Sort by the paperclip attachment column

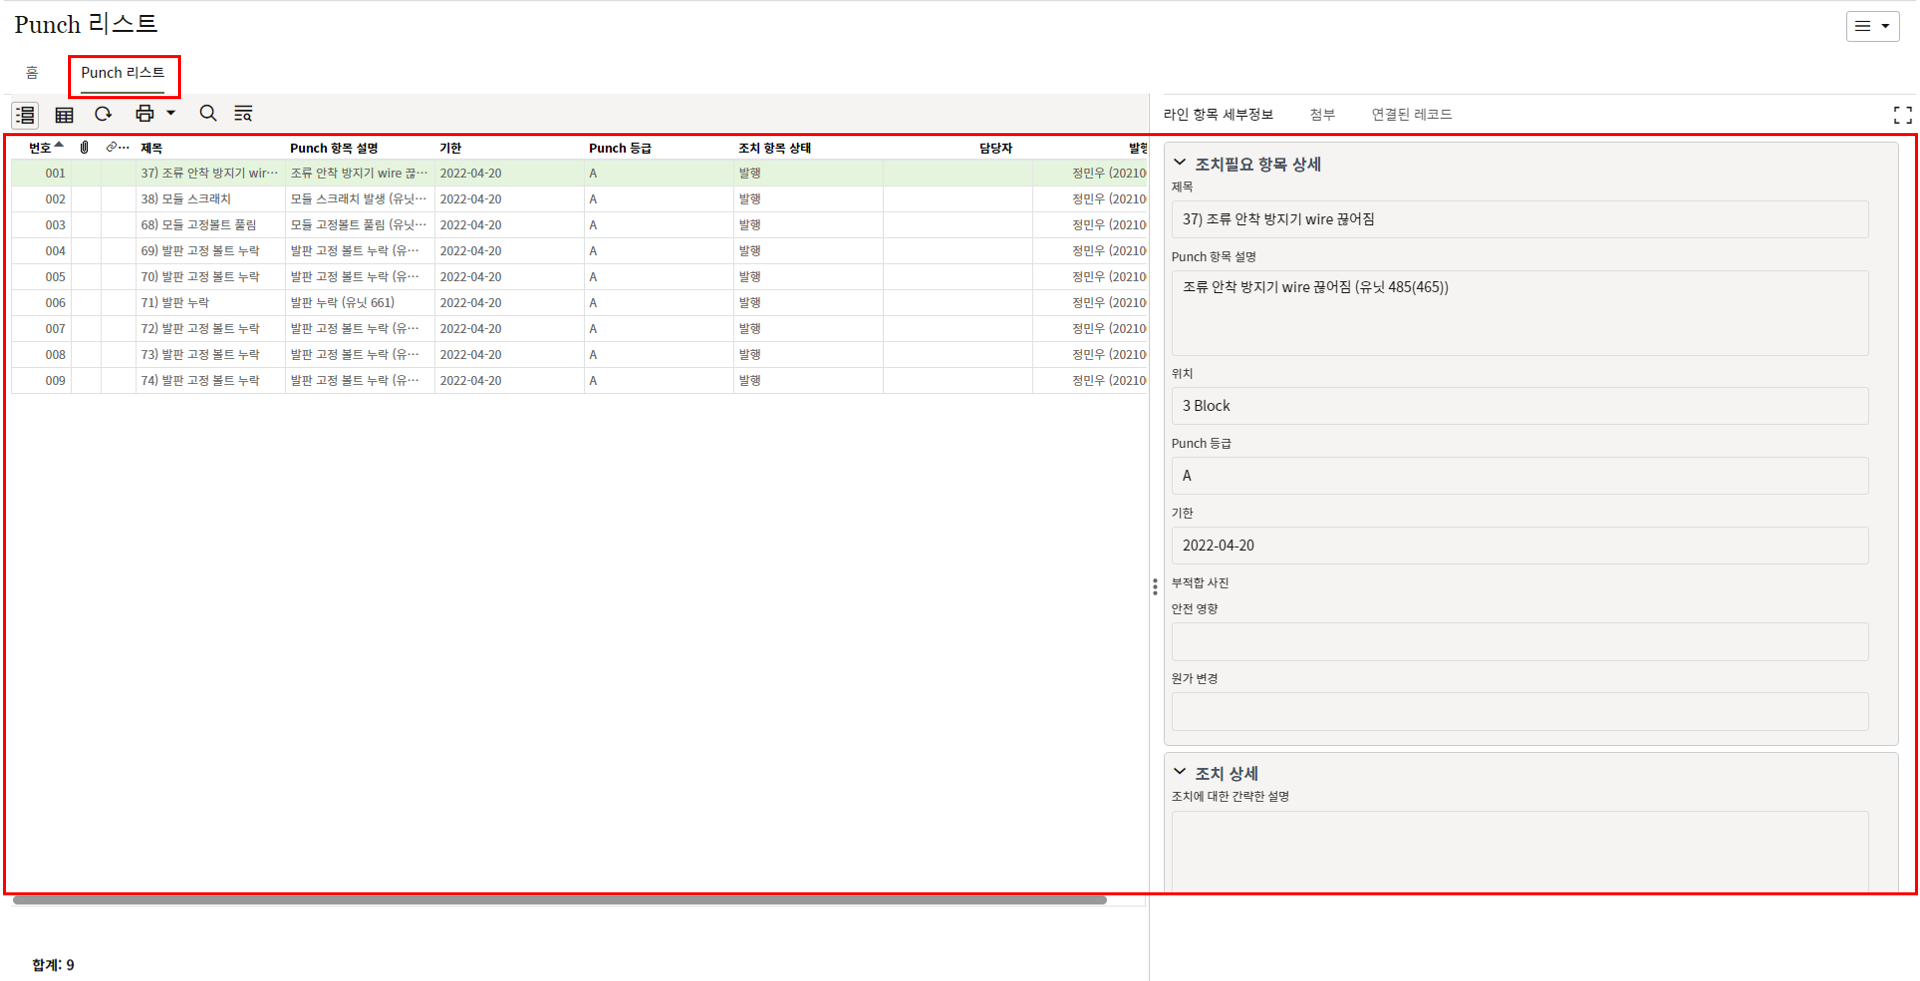pos(85,148)
